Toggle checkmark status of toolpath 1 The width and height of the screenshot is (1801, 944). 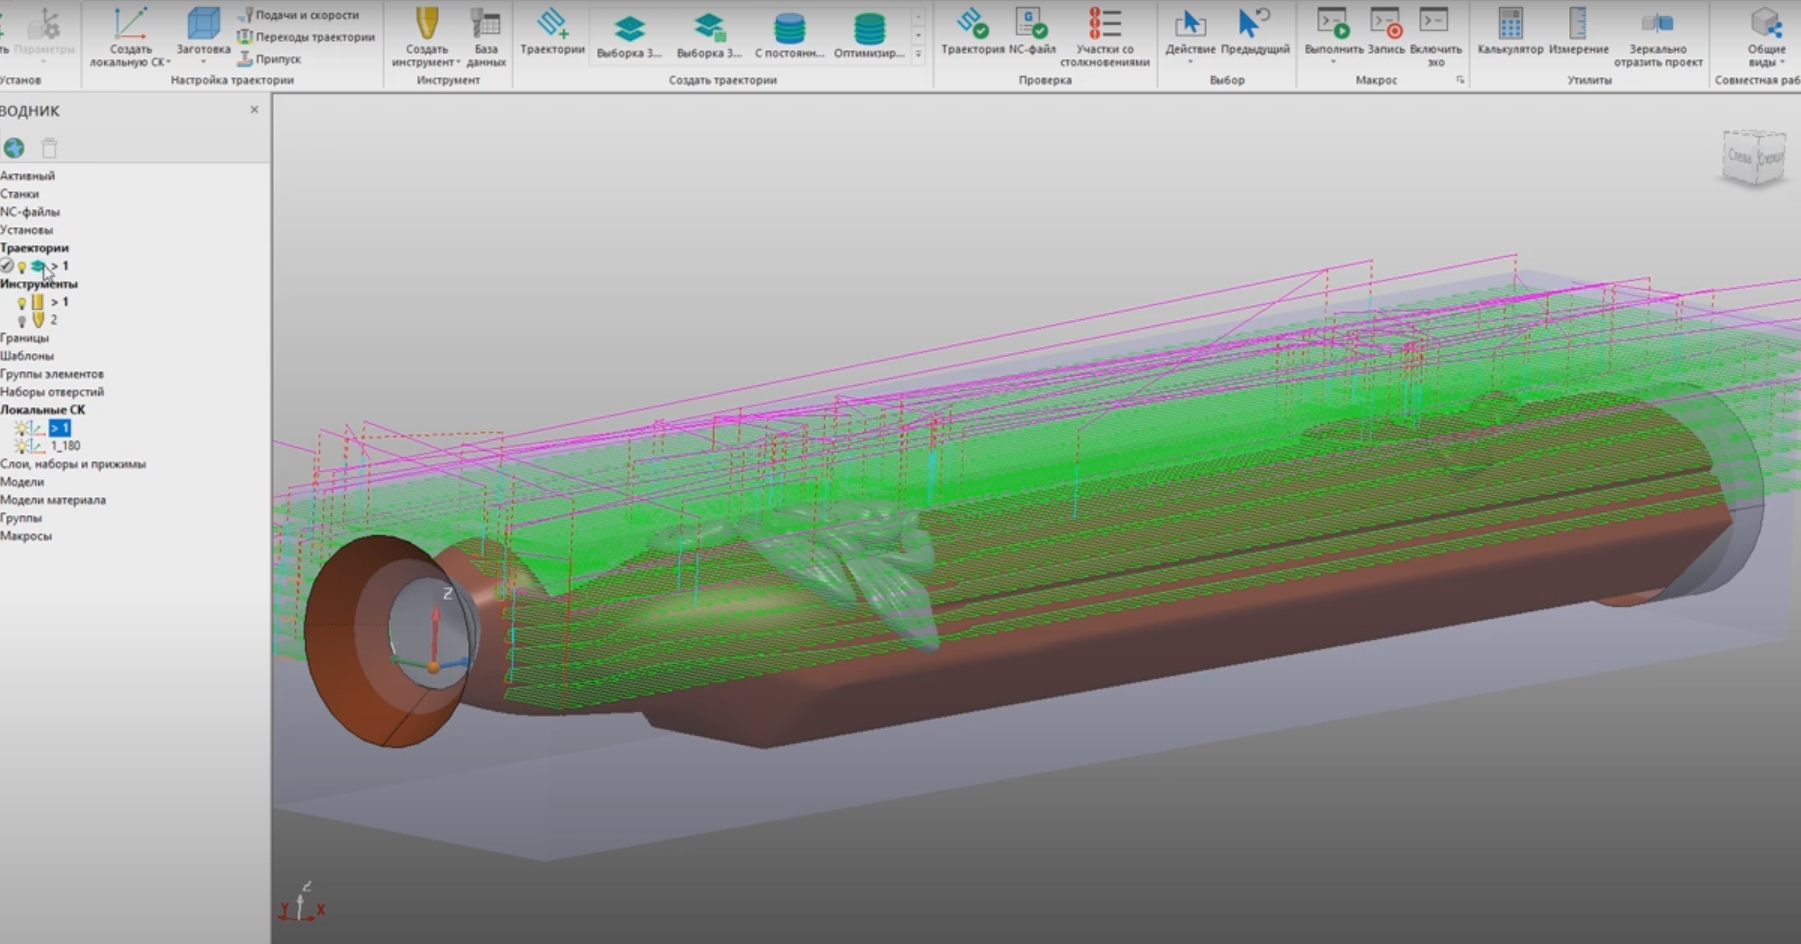[7, 266]
